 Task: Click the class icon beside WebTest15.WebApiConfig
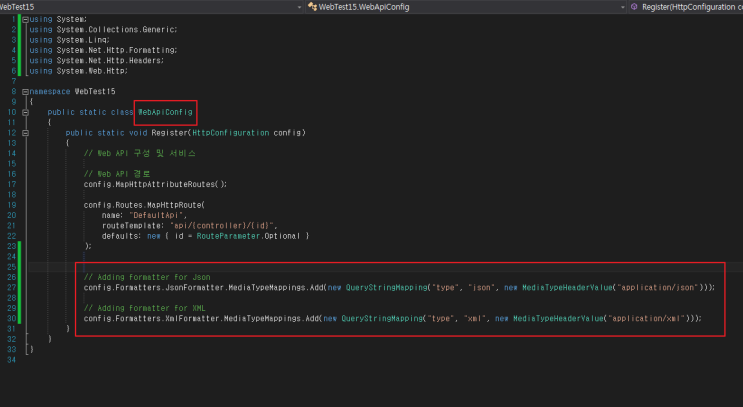312,7
